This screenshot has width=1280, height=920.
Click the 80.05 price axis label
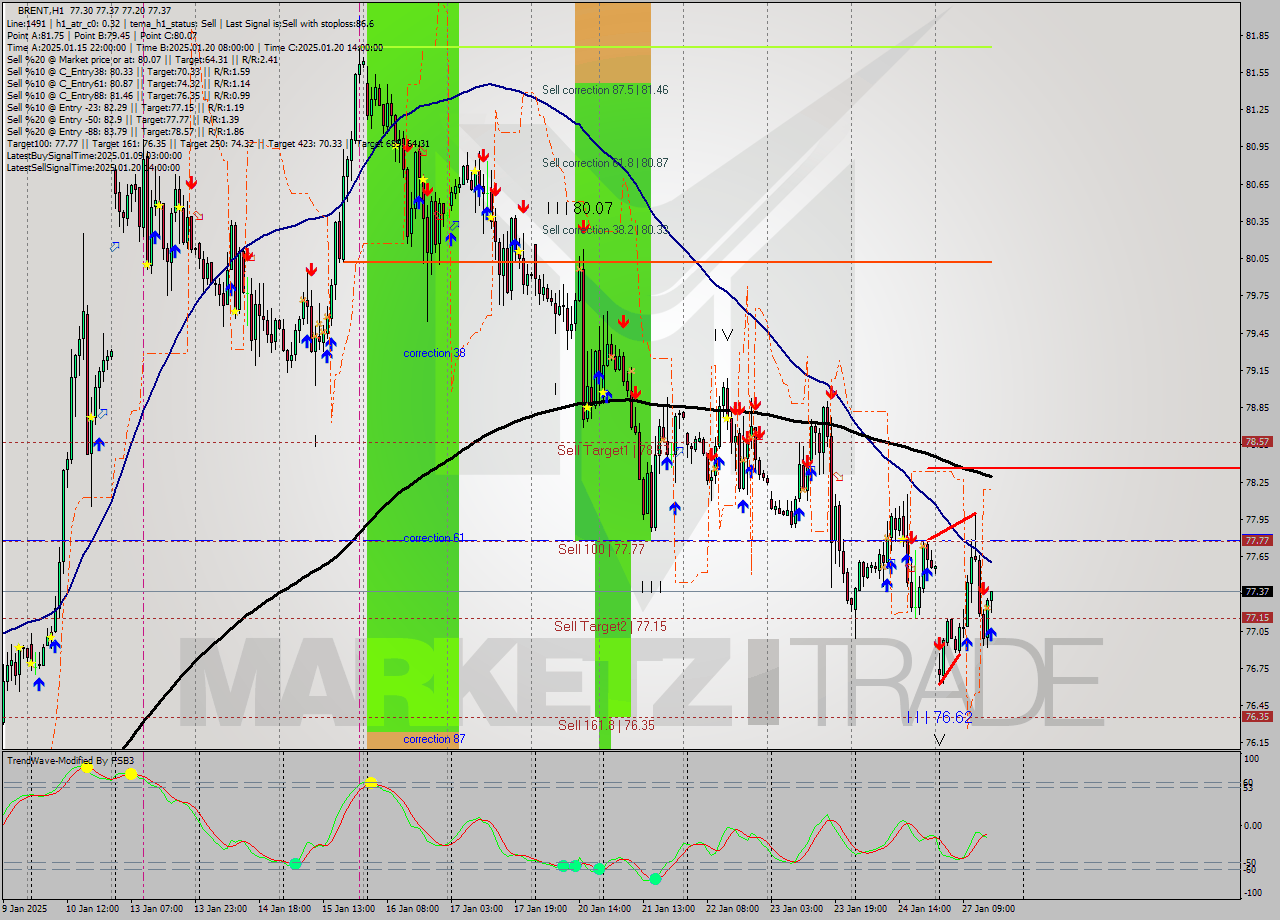[x=1257, y=259]
